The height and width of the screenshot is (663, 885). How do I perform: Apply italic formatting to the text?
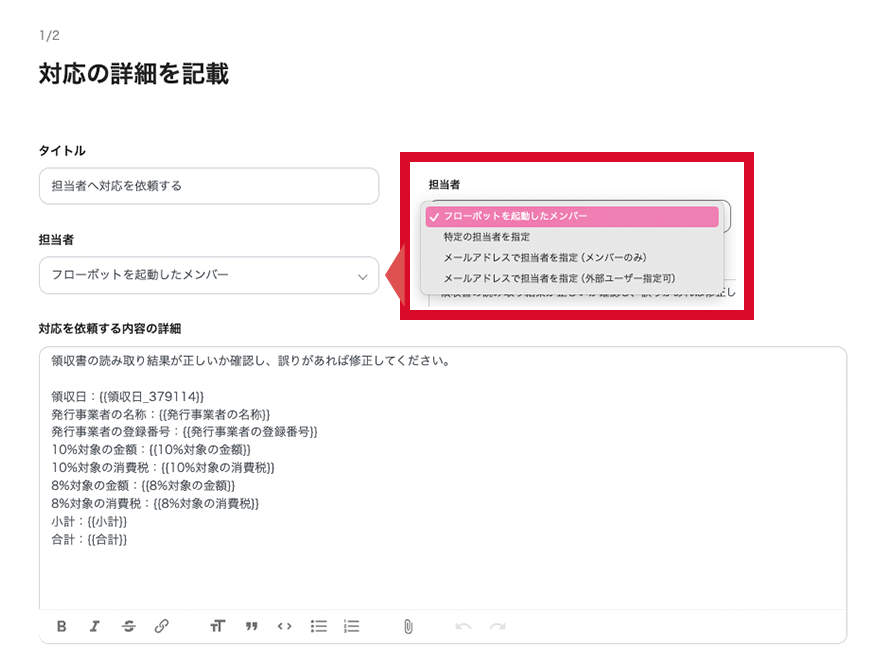click(x=94, y=627)
